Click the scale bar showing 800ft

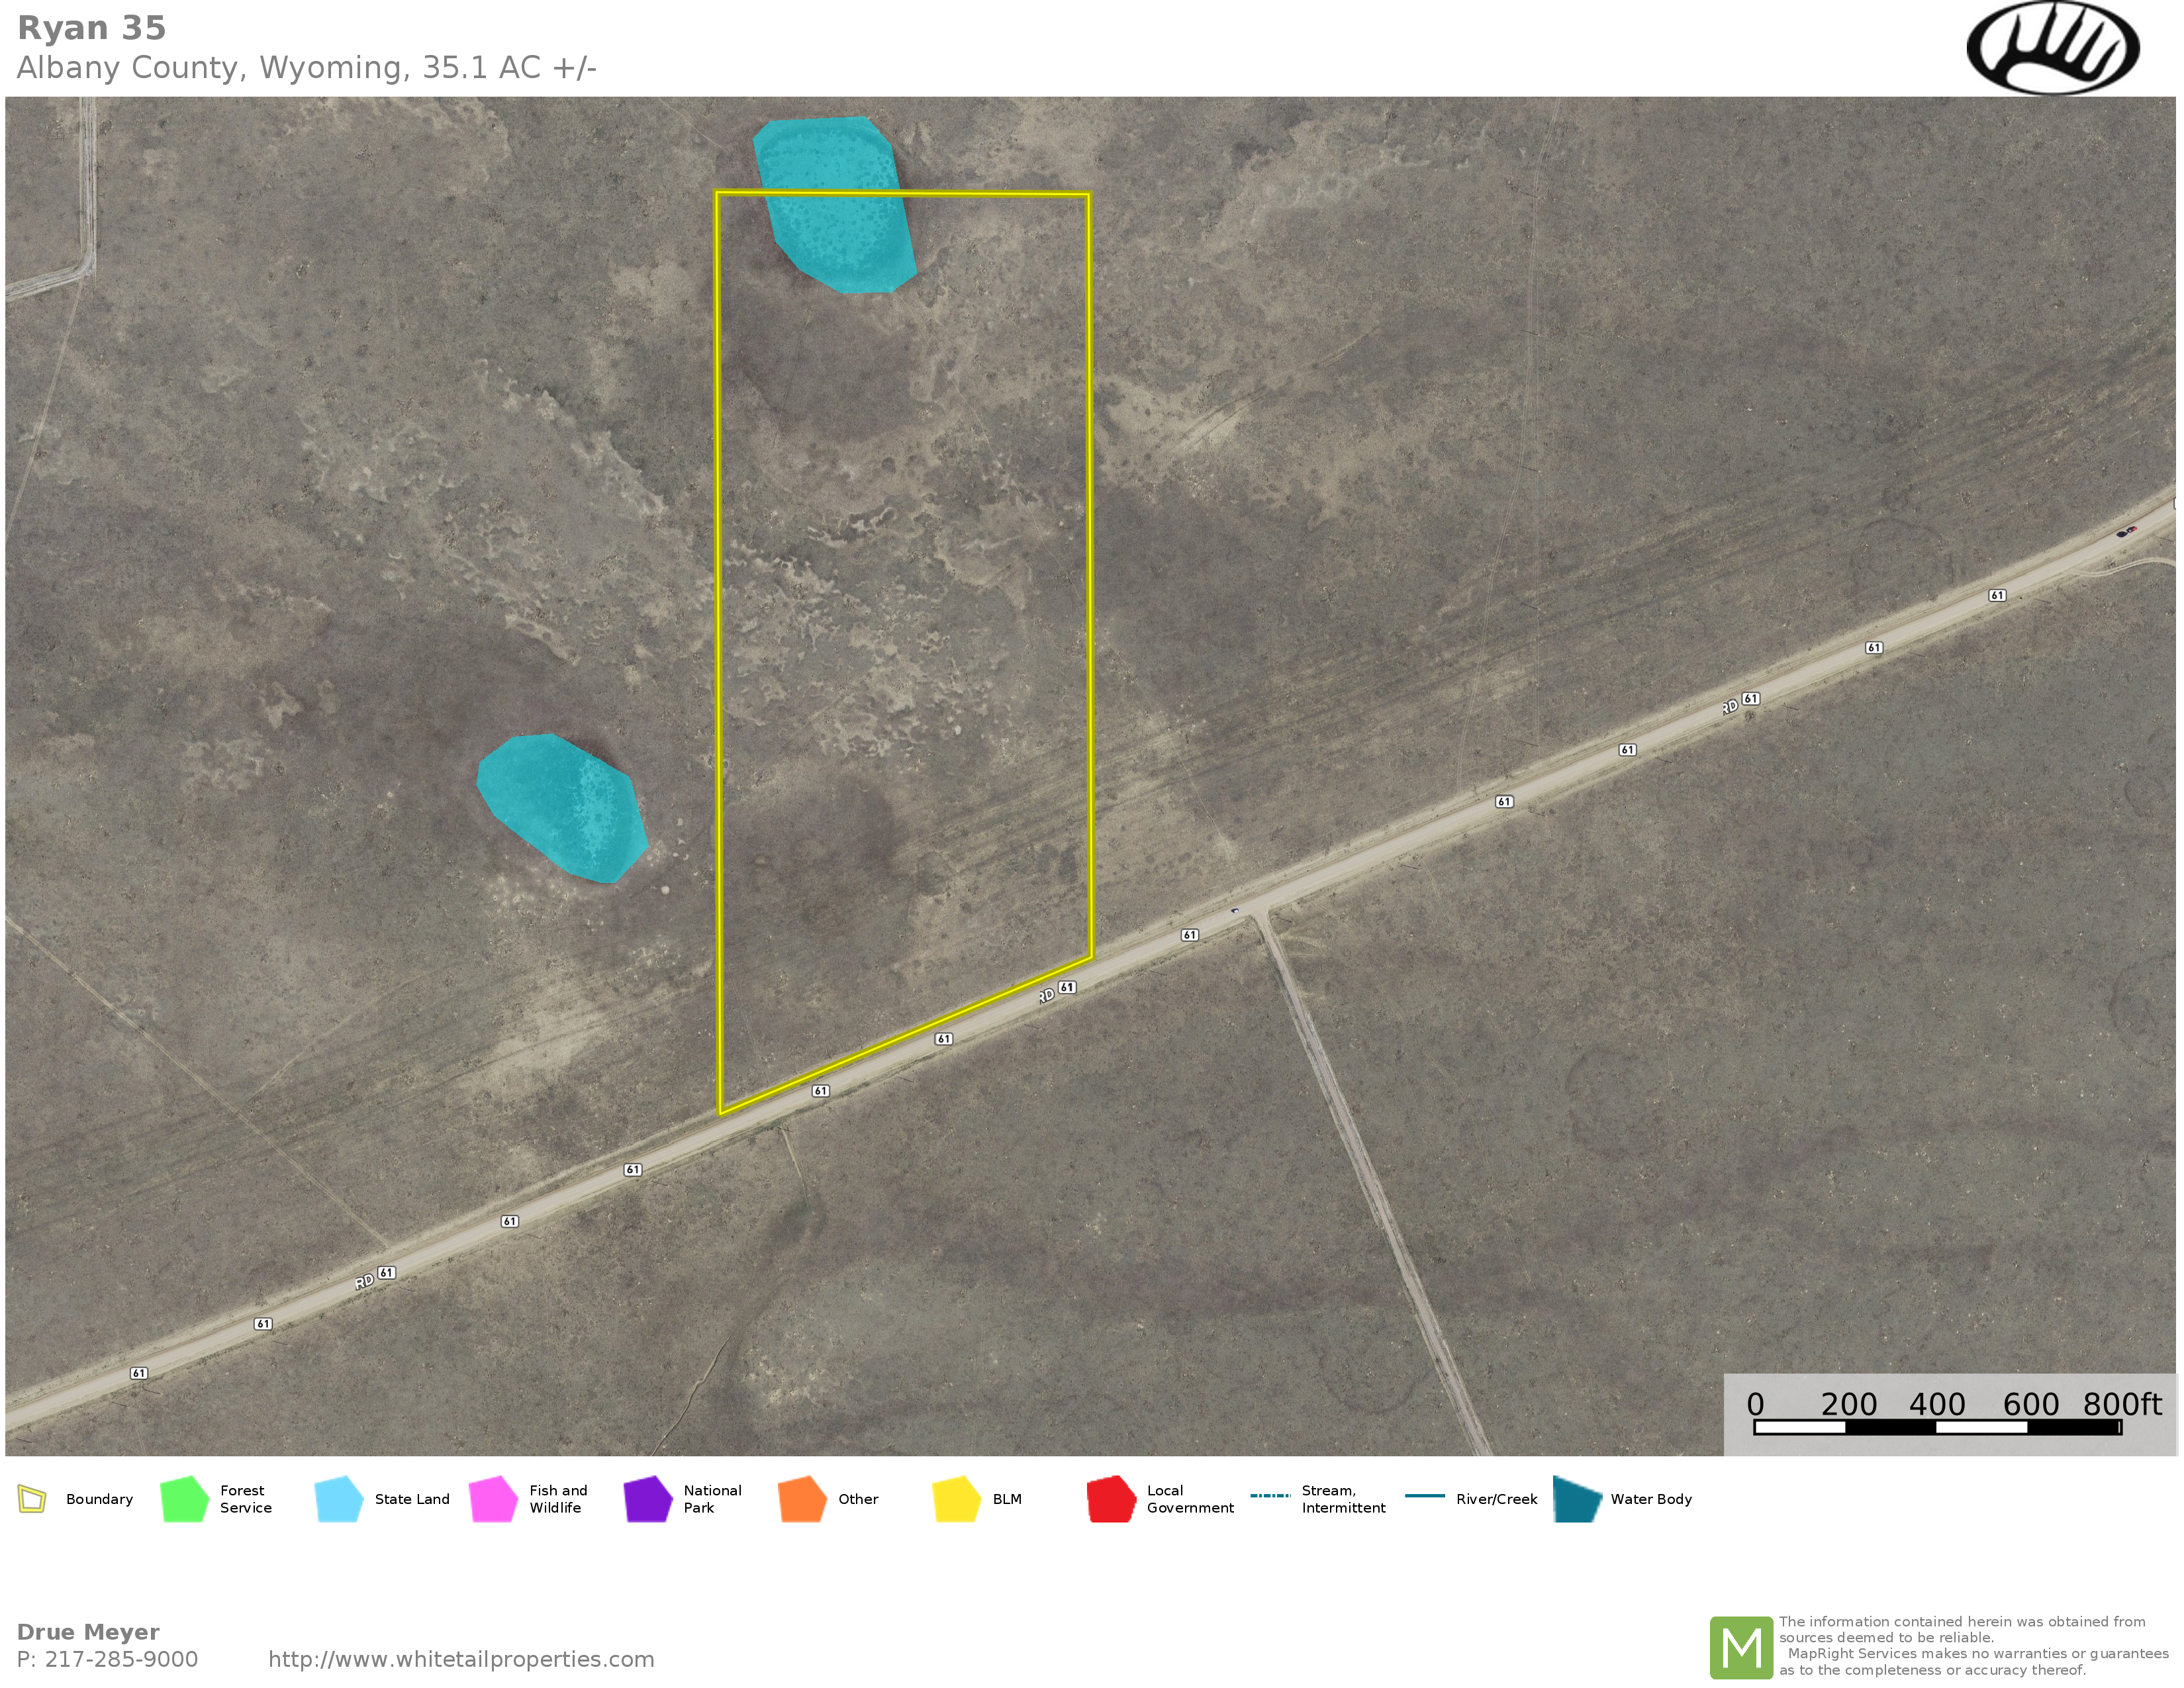[x=1937, y=1427]
